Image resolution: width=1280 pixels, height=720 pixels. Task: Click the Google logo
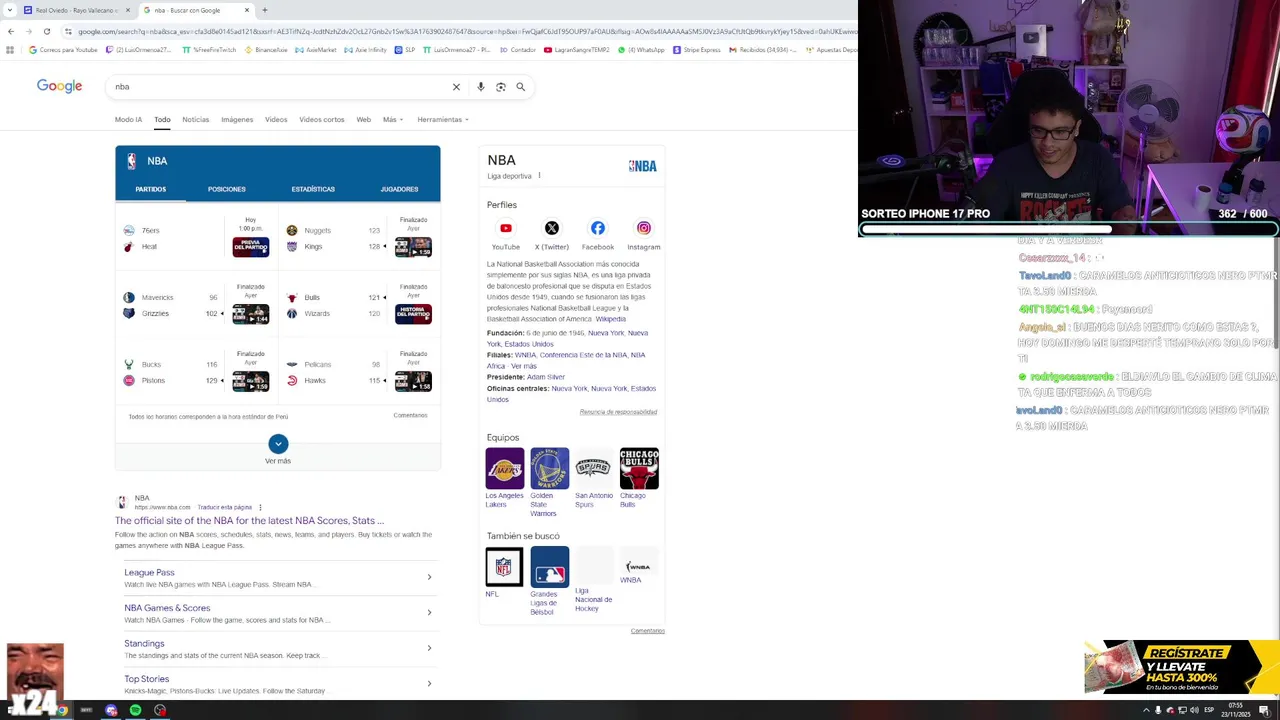59,86
